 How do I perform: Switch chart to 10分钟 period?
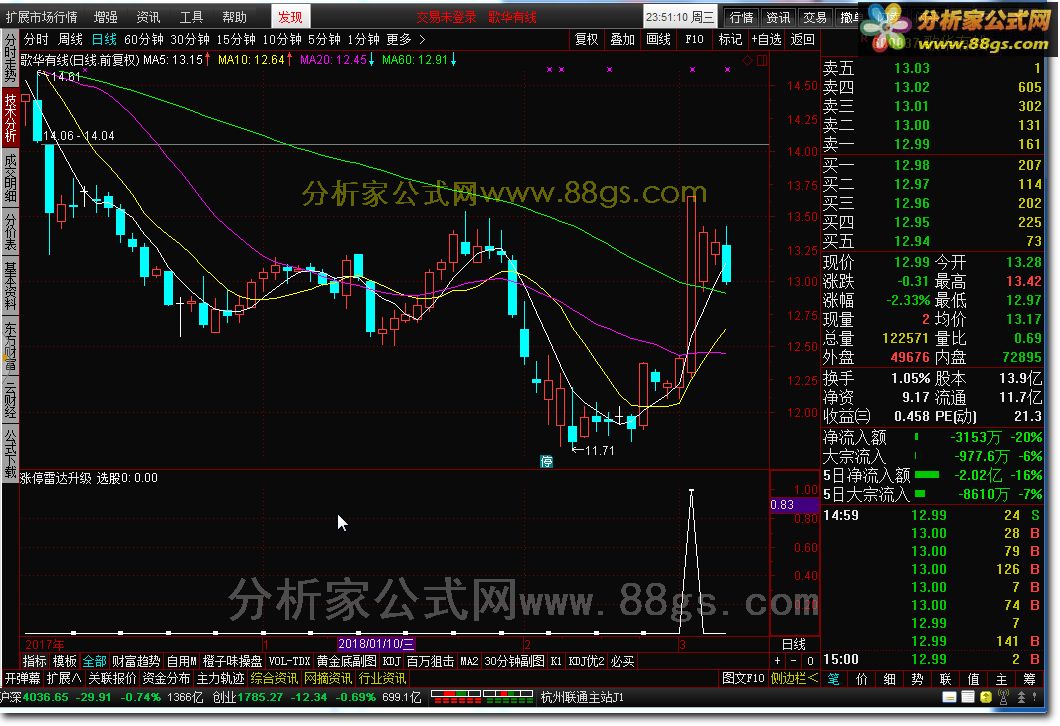(281, 40)
